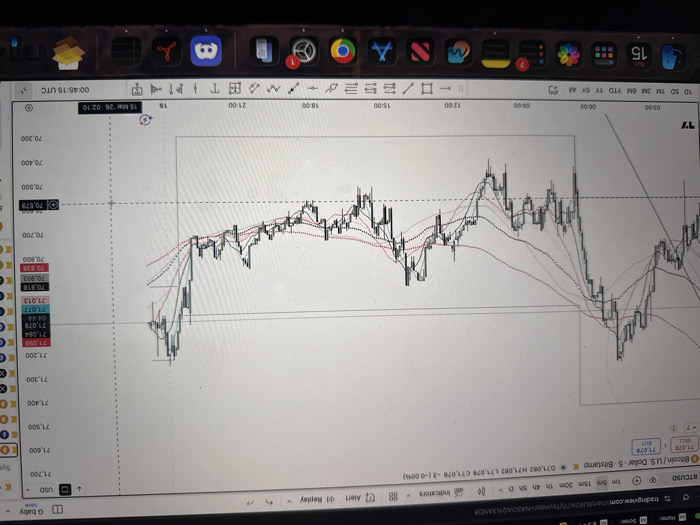Open Google Chrome from the dock
The image size is (700, 525).
click(343, 51)
